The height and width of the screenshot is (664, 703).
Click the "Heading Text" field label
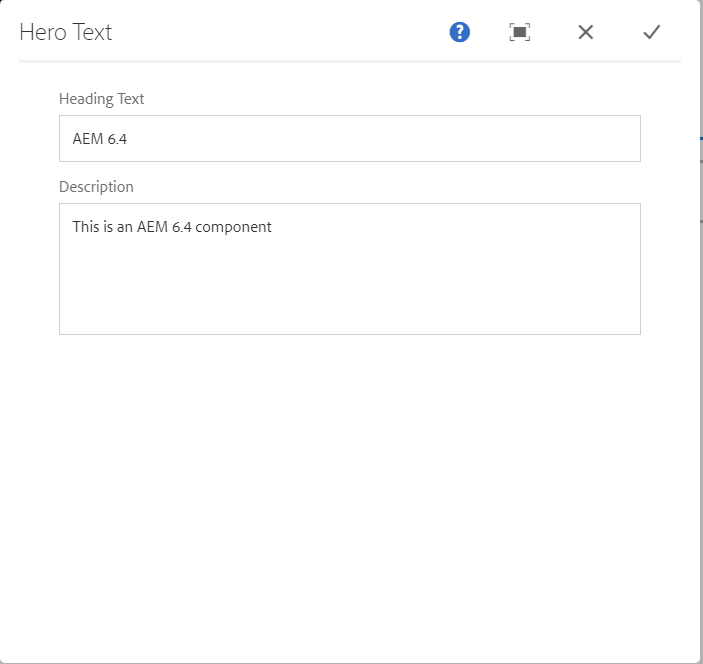pyautogui.click(x=101, y=99)
